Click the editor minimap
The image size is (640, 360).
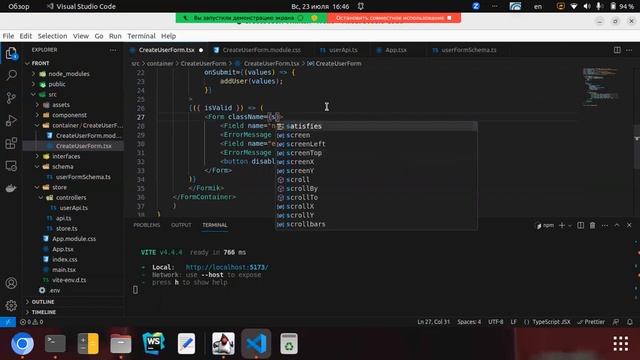pos(601,87)
